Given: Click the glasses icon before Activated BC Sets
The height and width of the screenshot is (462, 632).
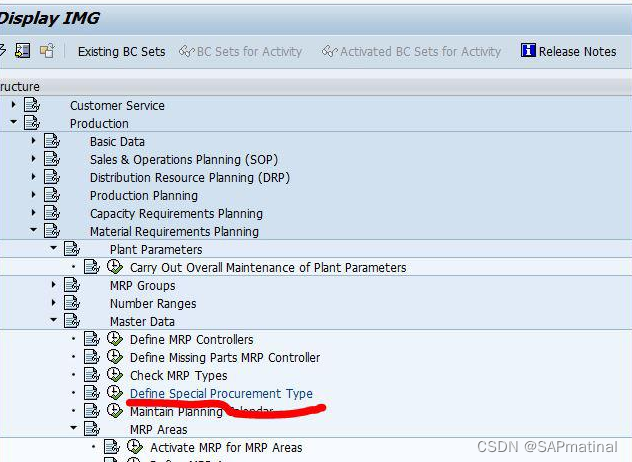Looking at the screenshot, I should coord(330,51).
